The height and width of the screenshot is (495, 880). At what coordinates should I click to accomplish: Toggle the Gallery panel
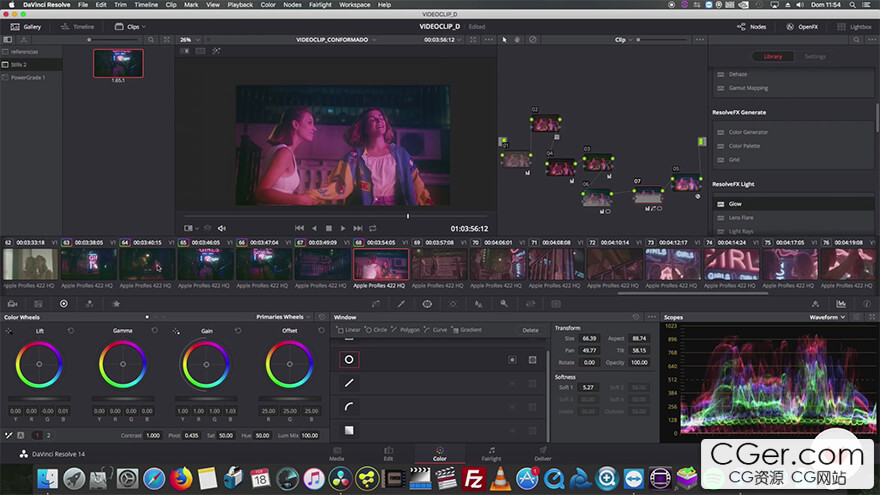point(26,26)
